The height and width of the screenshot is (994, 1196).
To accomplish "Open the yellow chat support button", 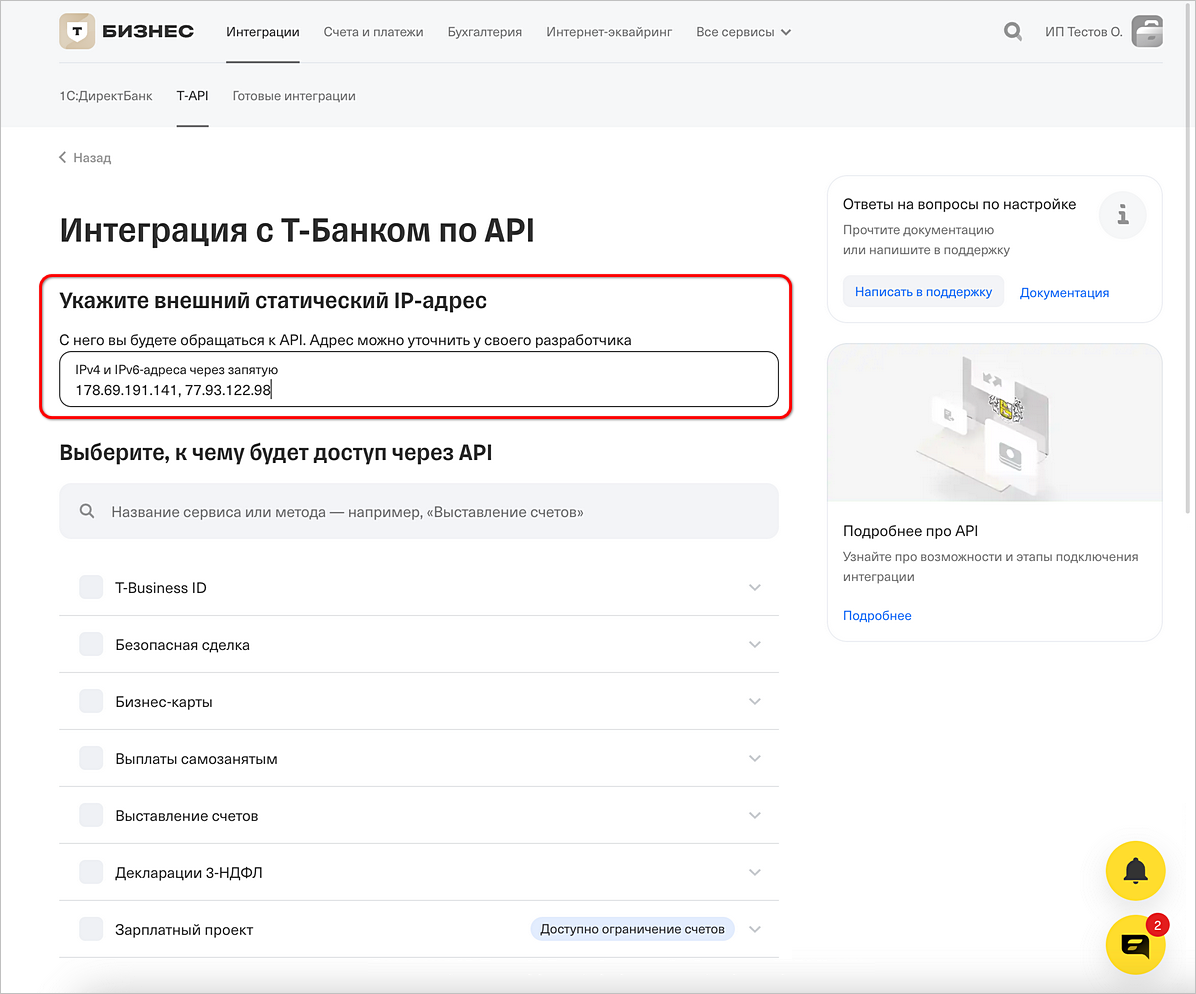I will click(1135, 944).
